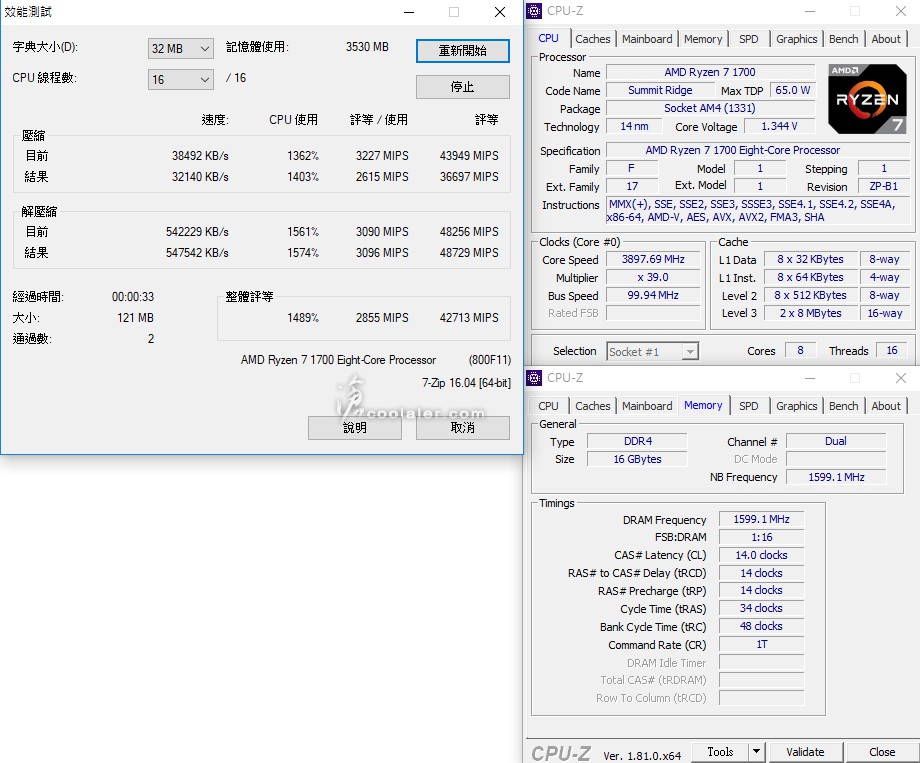Click the CAS# Latency value 14.0 clocks
This screenshot has height=763, width=920.
pos(762,555)
